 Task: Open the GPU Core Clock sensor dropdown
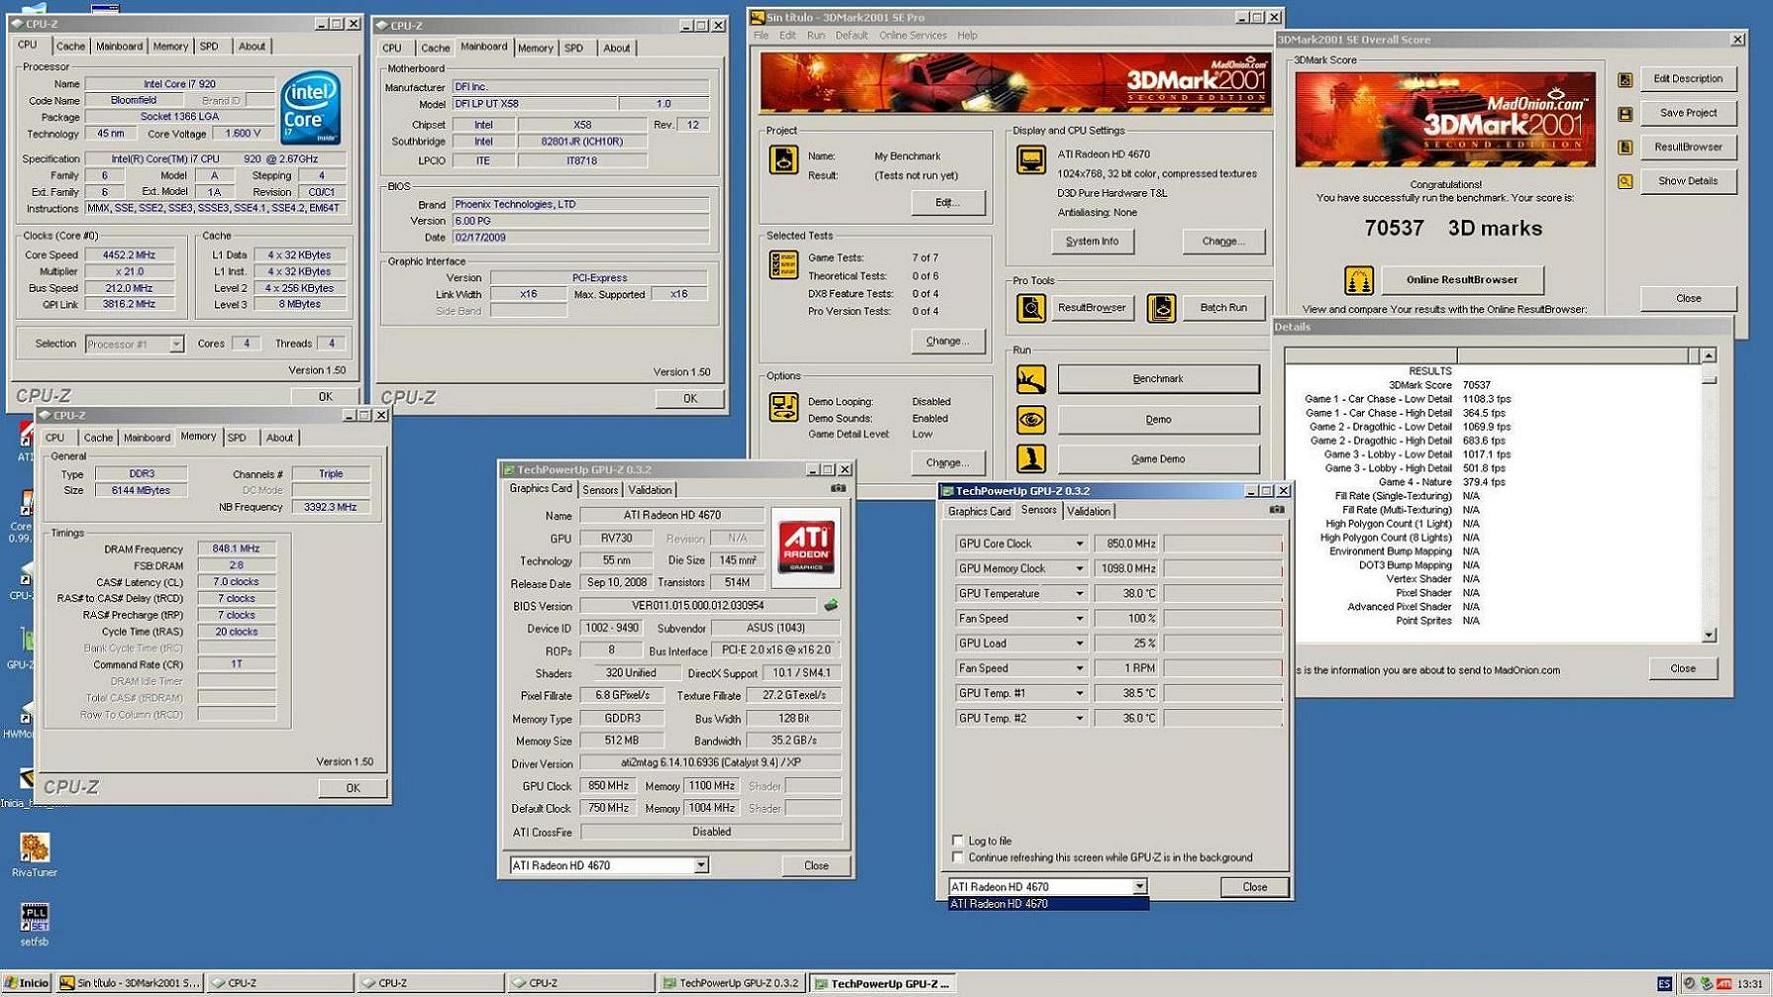point(1079,544)
